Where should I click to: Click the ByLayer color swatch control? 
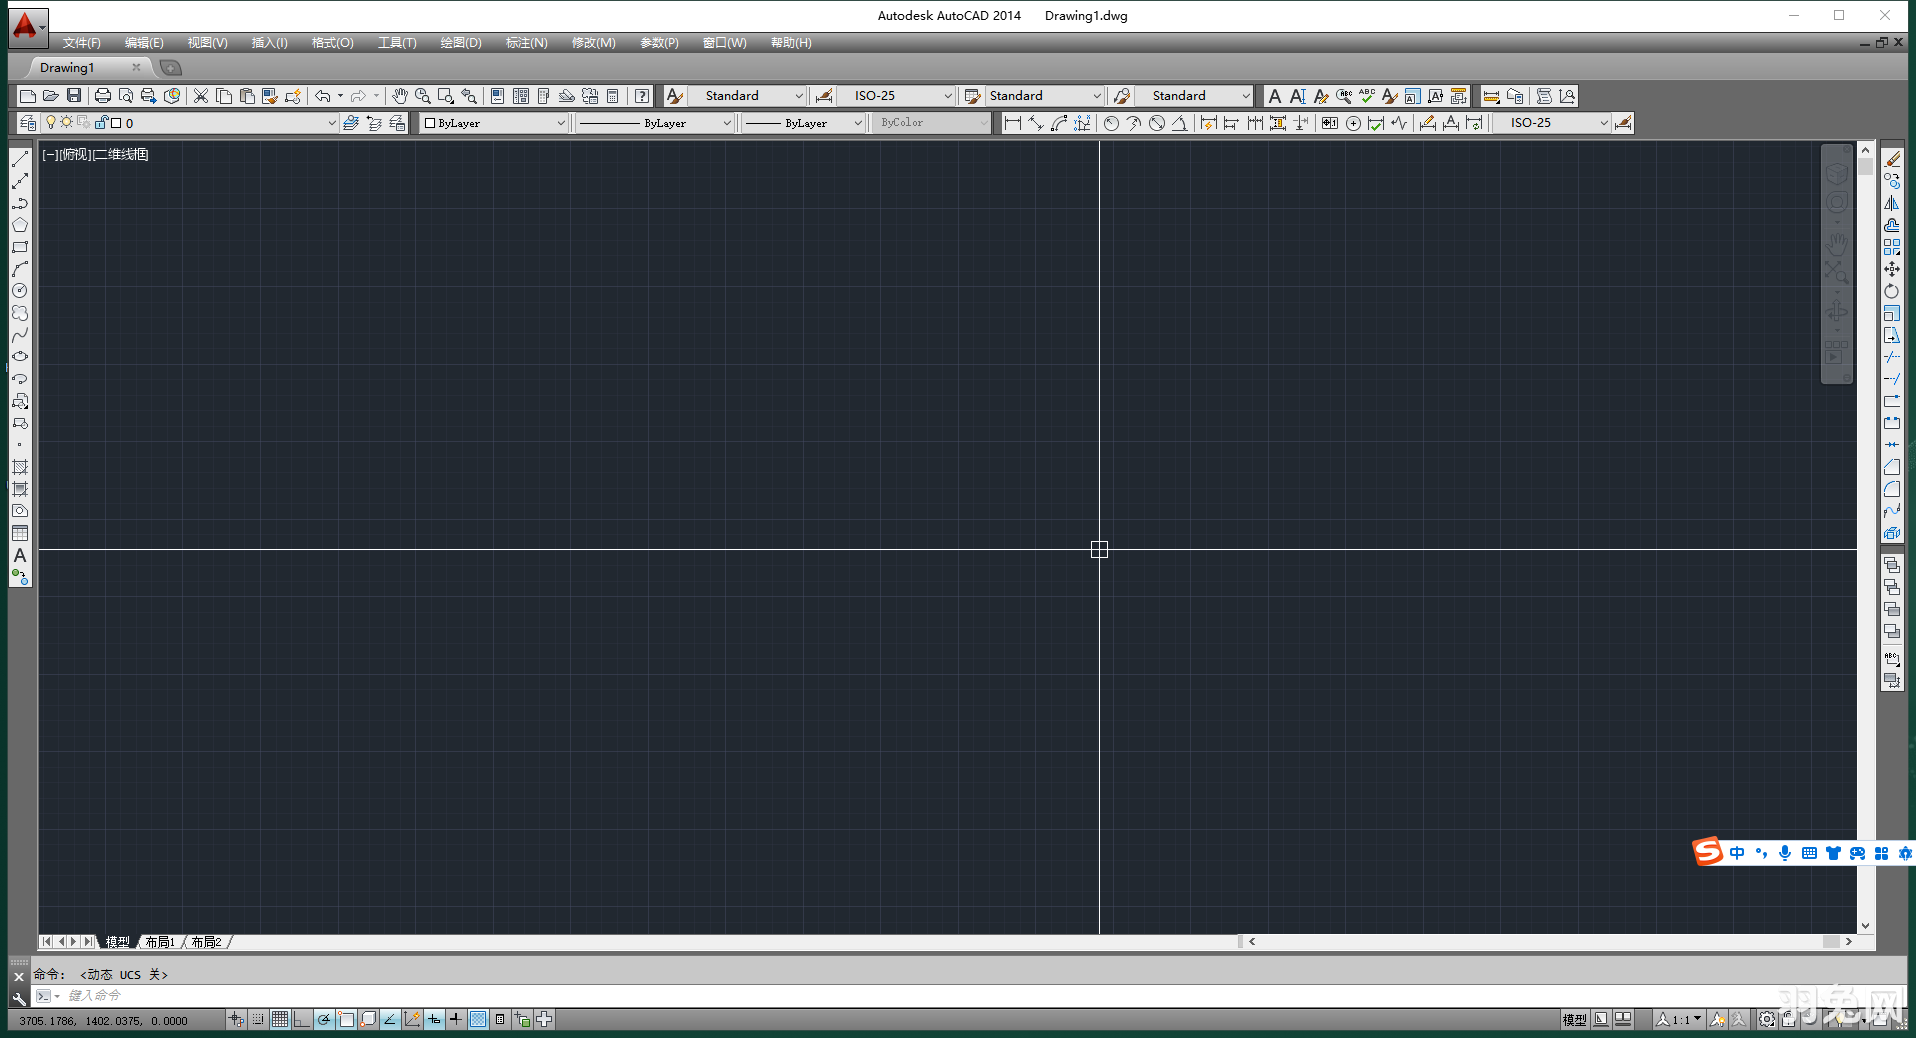pos(490,122)
